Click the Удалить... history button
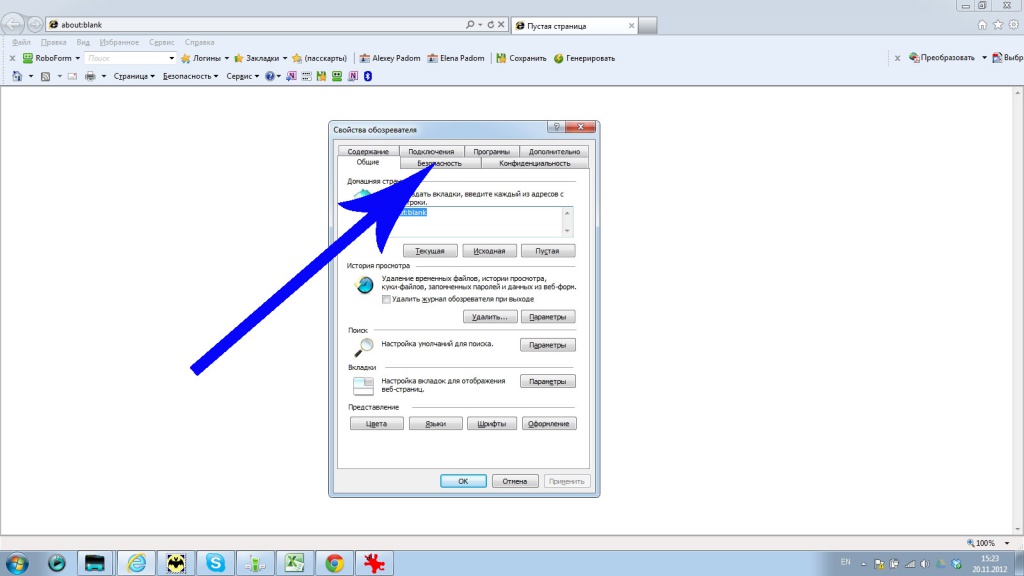This screenshot has width=1024, height=576. pyautogui.click(x=490, y=317)
